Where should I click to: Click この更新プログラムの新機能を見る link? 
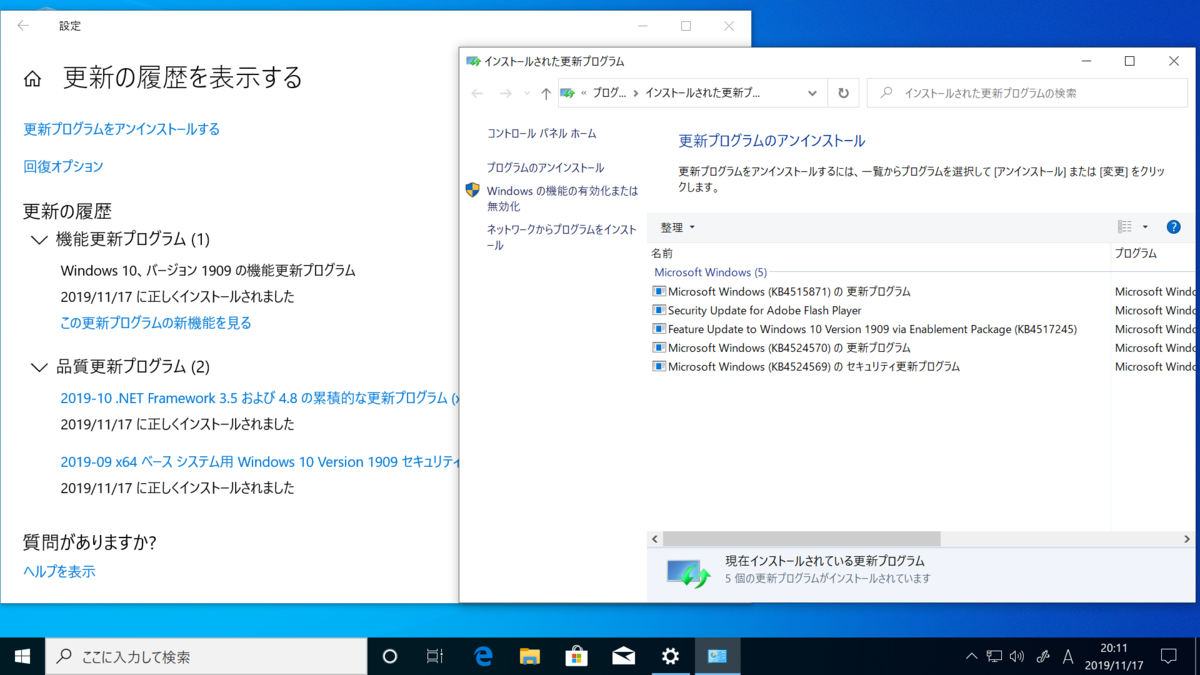tap(156, 323)
